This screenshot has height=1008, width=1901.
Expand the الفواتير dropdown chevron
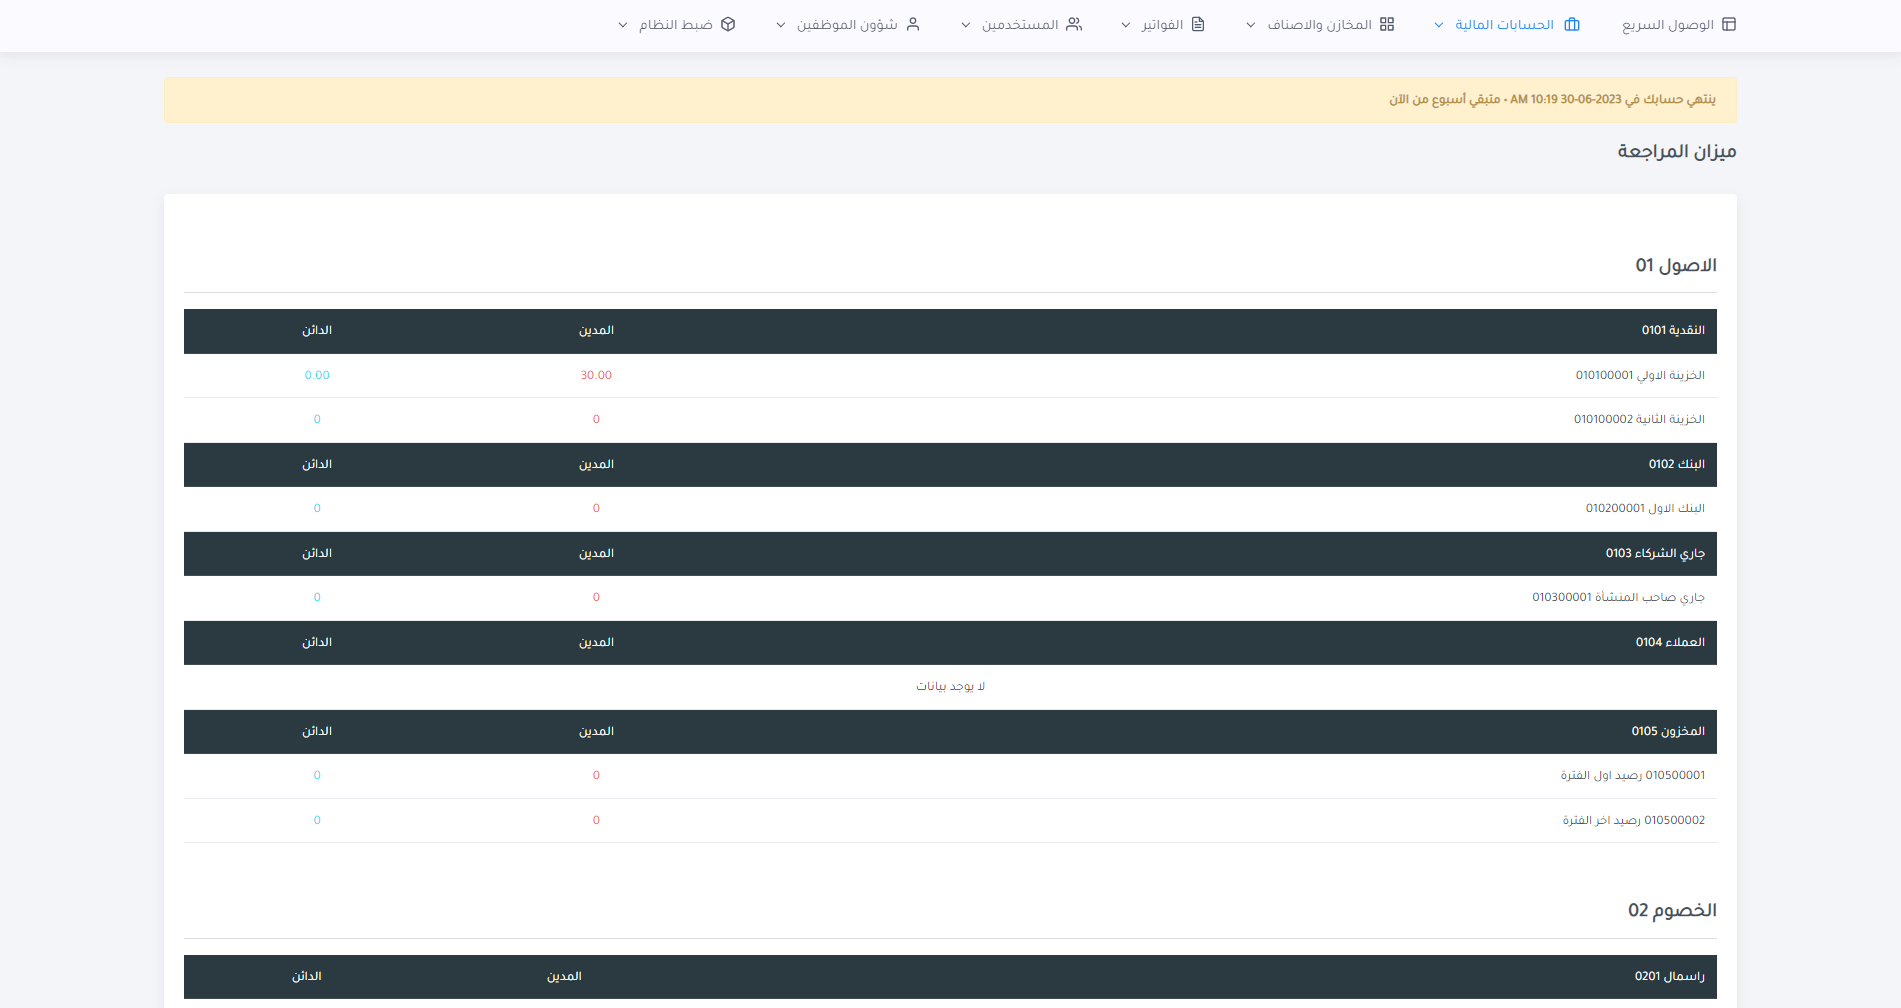pos(1126,25)
